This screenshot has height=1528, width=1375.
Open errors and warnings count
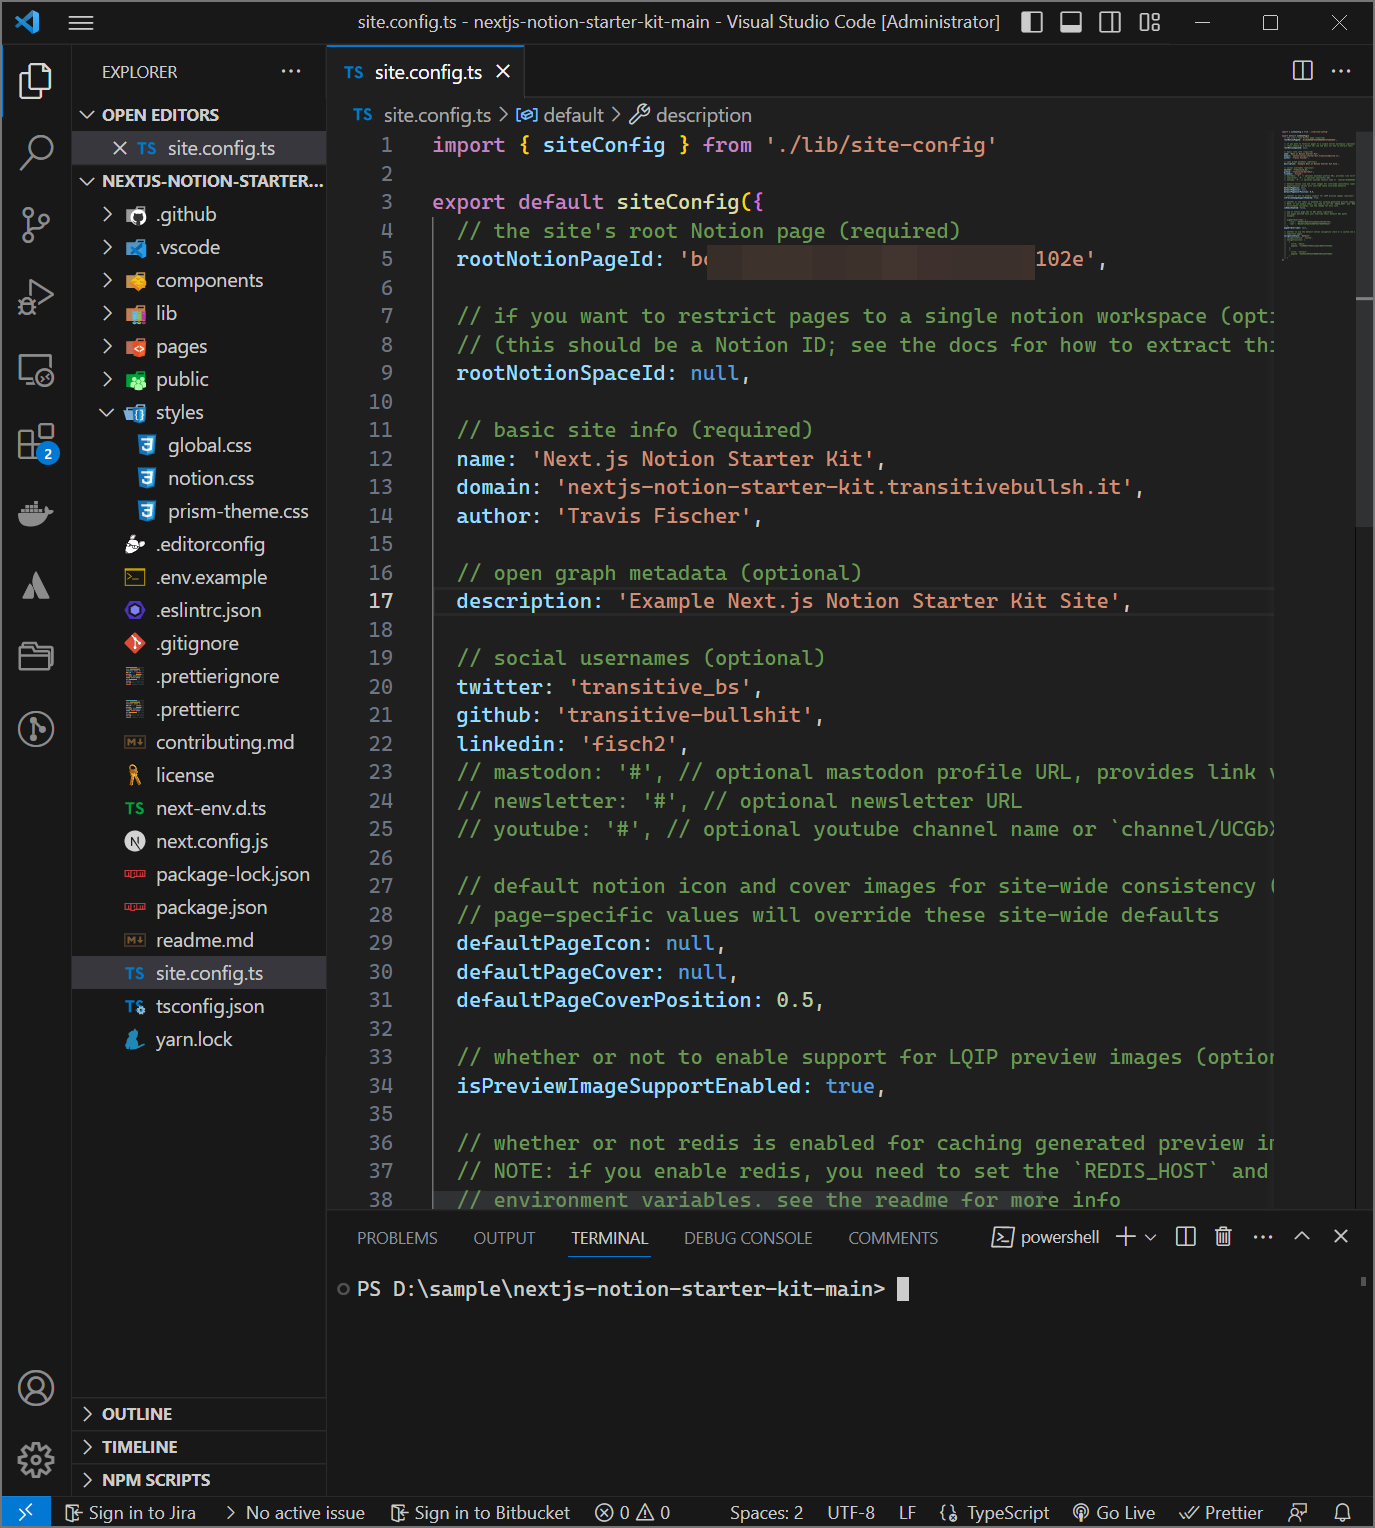(x=633, y=1513)
